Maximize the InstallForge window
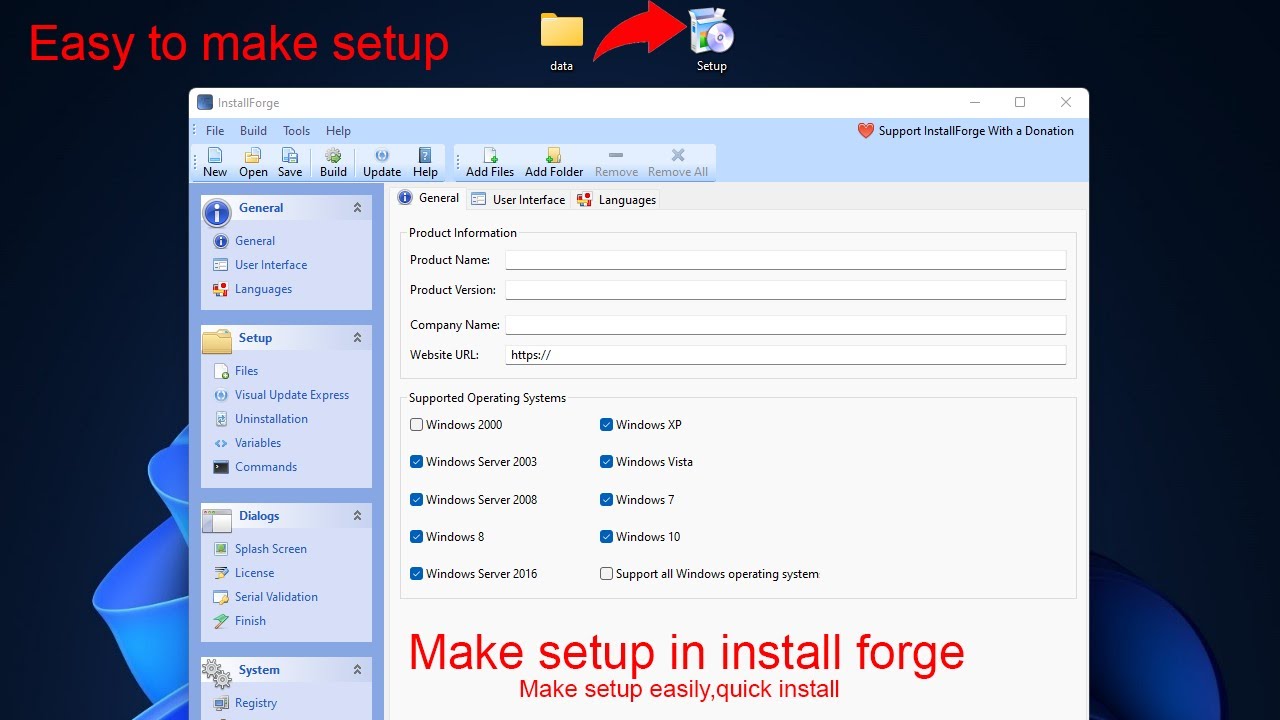Image resolution: width=1280 pixels, height=720 pixels. [1020, 102]
